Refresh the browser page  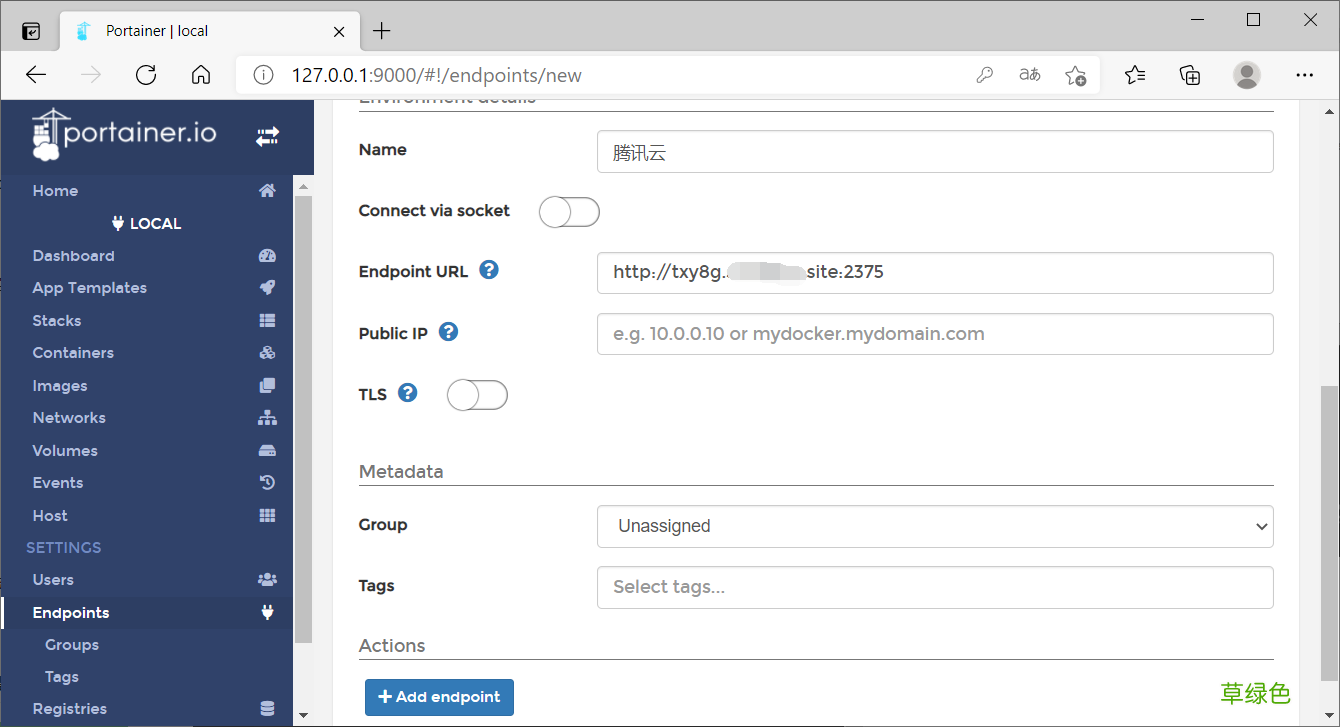(146, 75)
